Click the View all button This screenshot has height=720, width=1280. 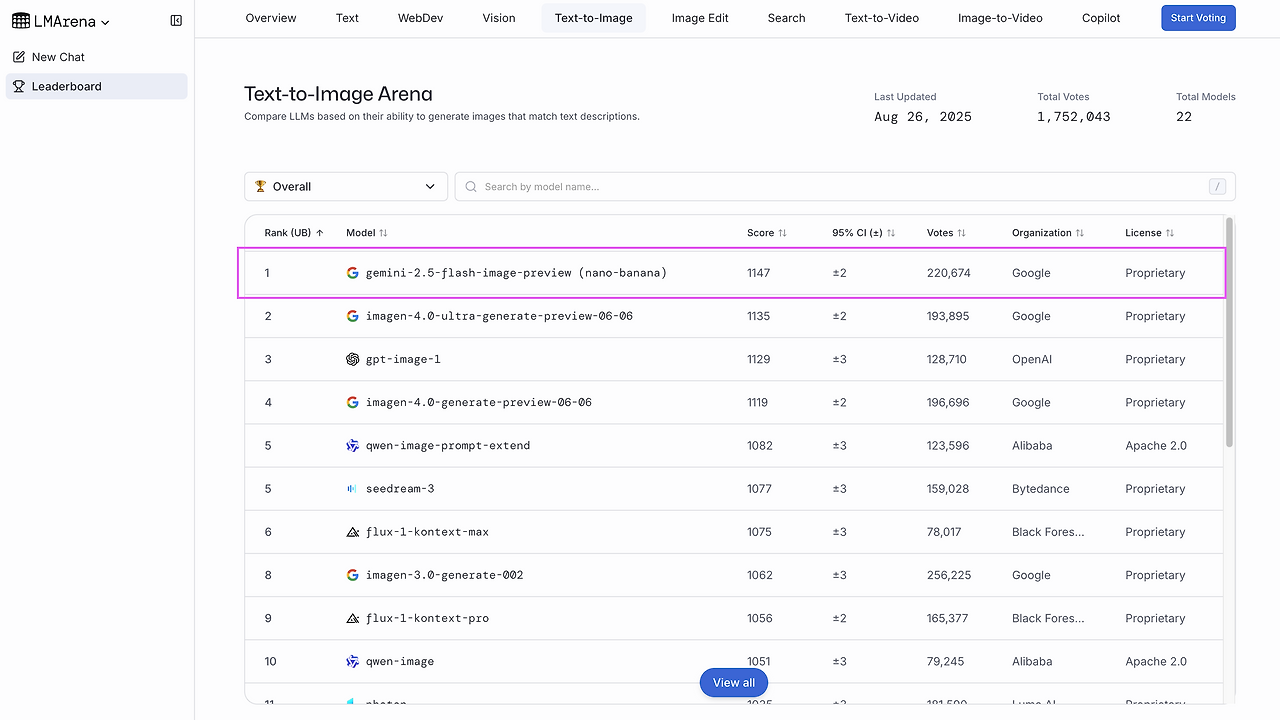click(x=734, y=683)
